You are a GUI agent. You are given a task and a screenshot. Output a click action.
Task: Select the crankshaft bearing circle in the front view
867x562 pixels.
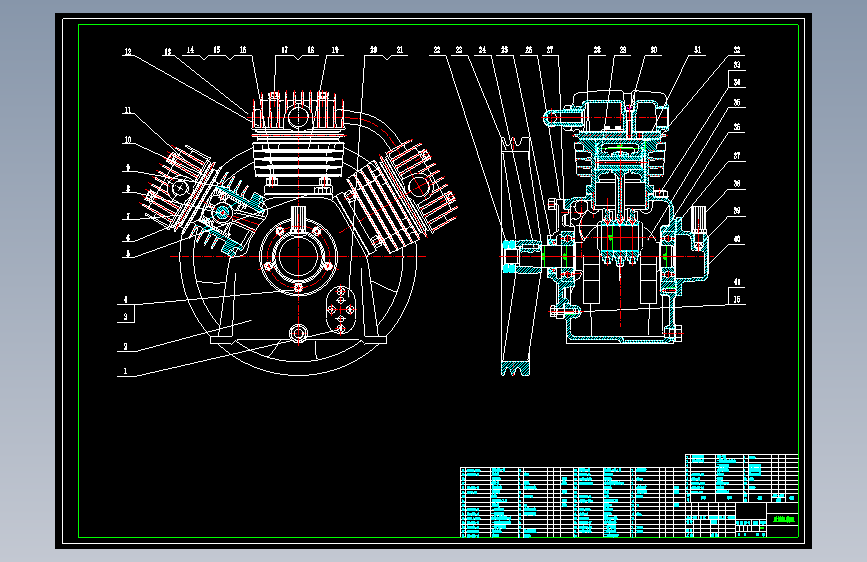pos(299,257)
